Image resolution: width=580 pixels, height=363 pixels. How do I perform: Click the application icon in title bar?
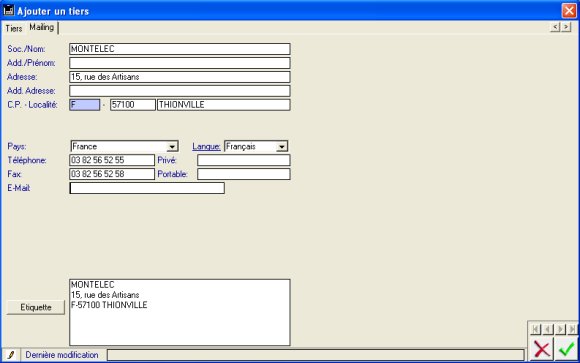tap(9, 10)
